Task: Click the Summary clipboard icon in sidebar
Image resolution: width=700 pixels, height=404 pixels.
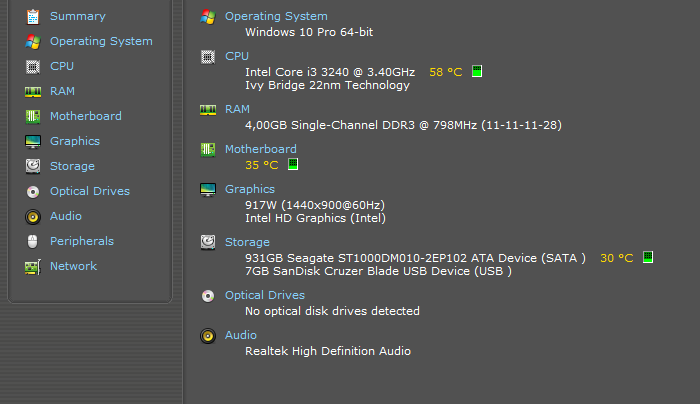Action: (33, 17)
